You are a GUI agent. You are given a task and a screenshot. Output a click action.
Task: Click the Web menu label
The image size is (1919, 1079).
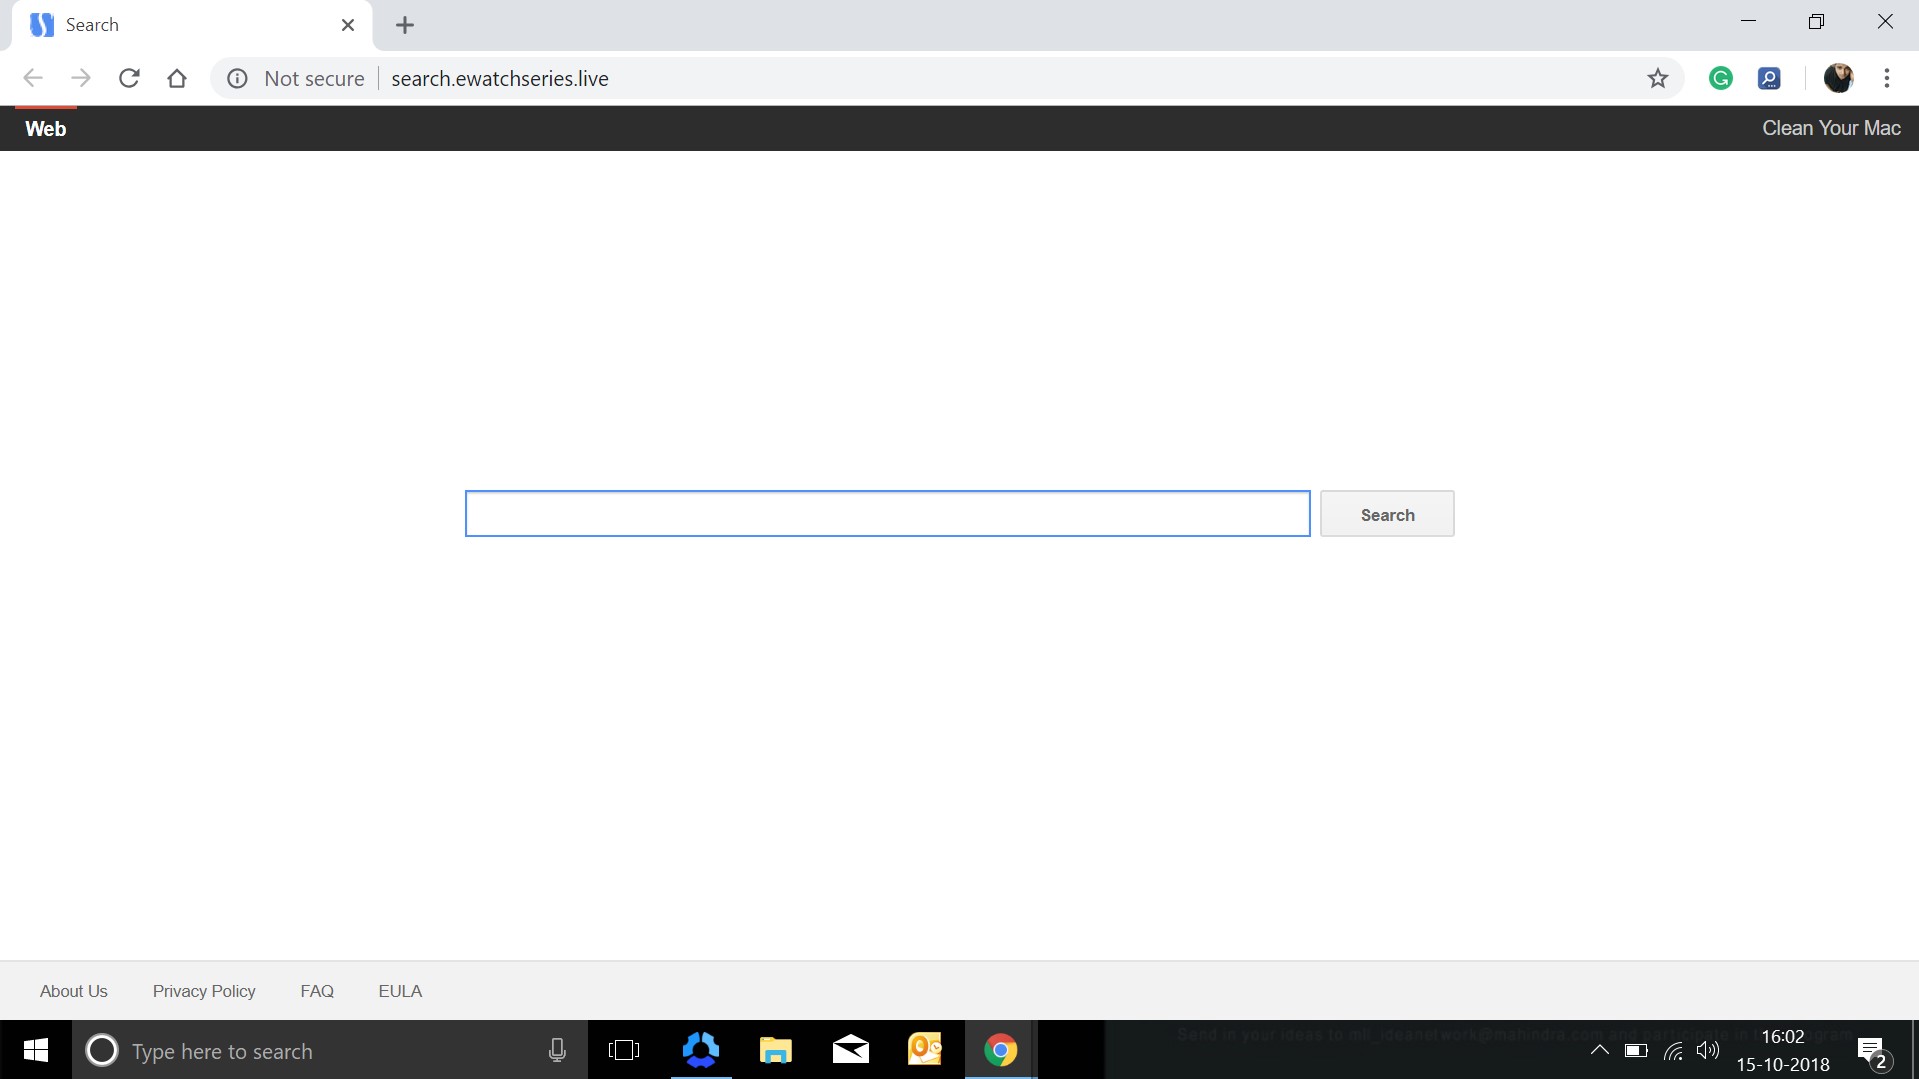45,128
